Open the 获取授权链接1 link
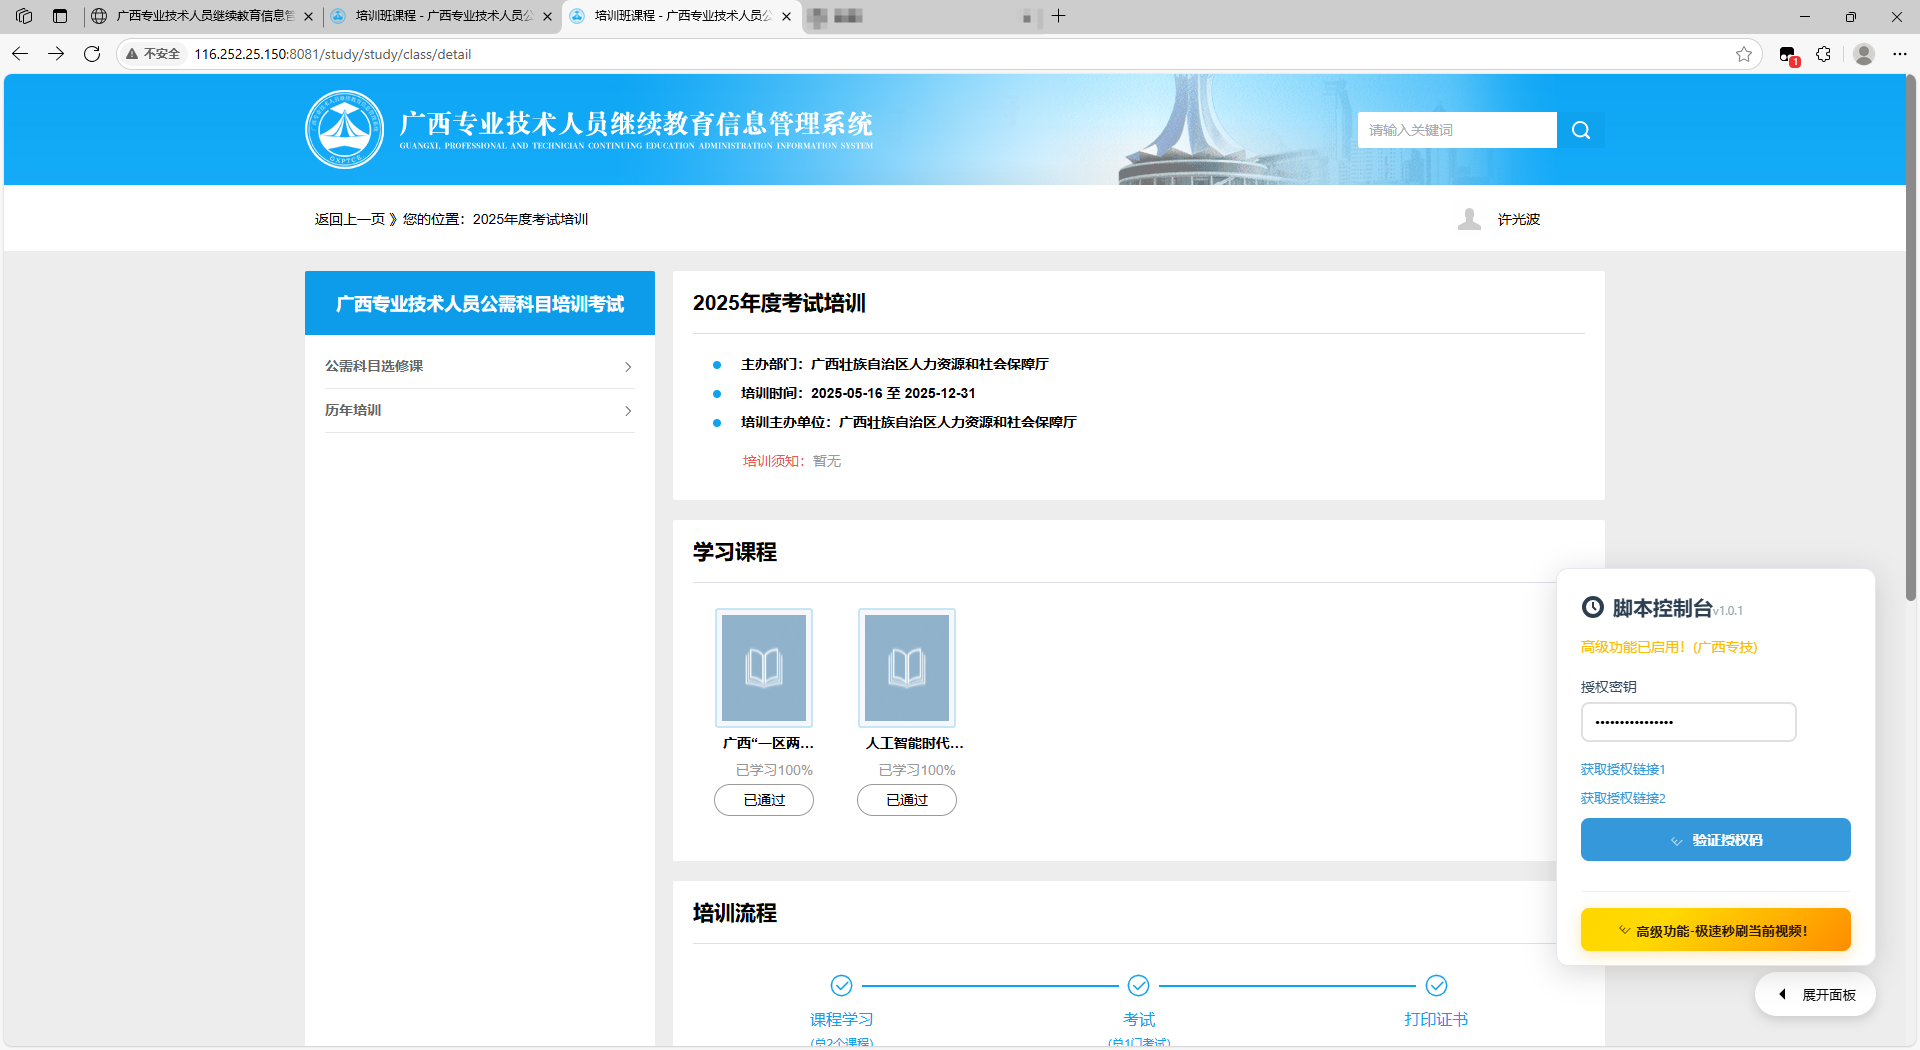1920x1050 pixels. pyautogui.click(x=1623, y=769)
